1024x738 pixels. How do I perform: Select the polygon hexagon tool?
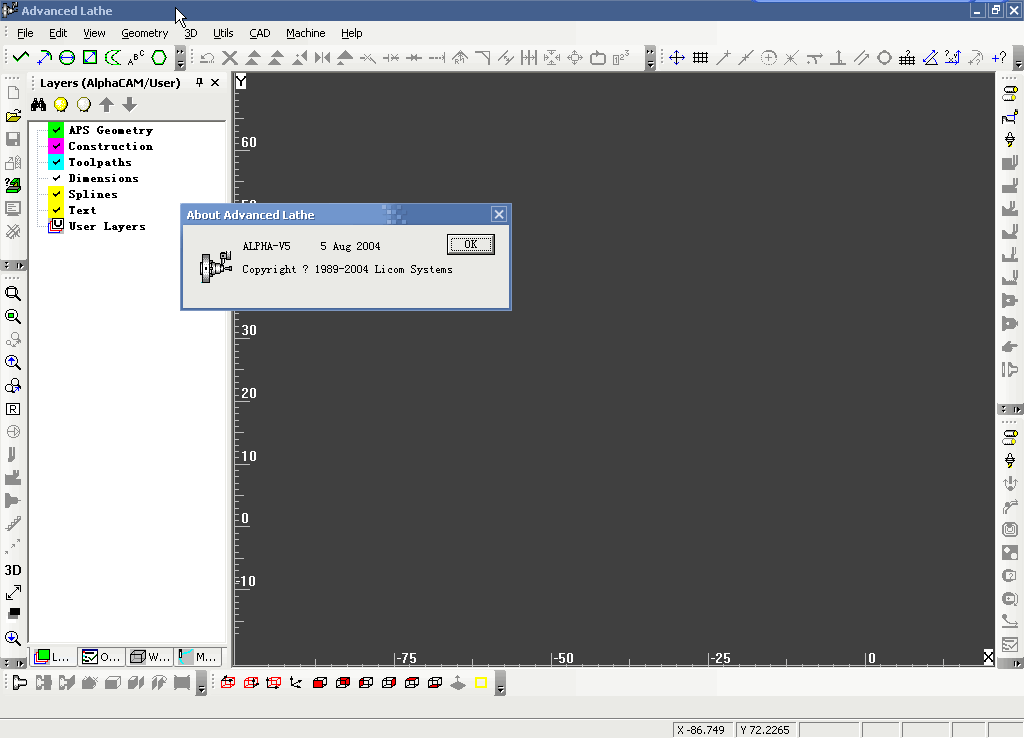(x=159, y=57)
